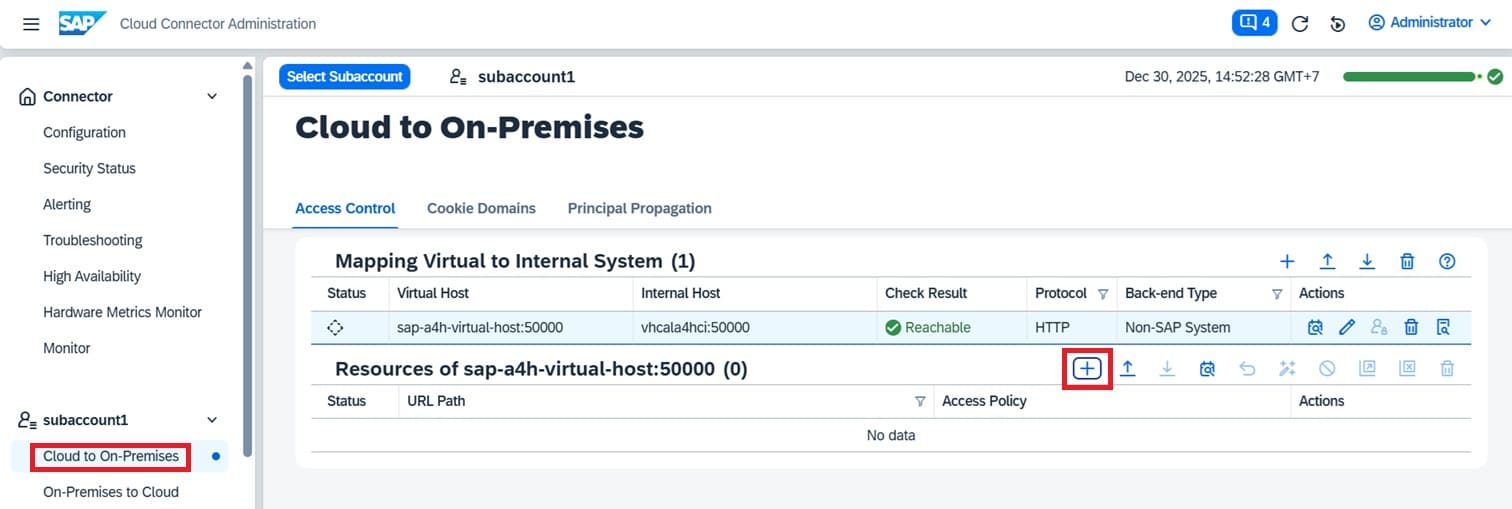
Task: Collapse the Connector navigation section
Action: click(x=211, y=97)
